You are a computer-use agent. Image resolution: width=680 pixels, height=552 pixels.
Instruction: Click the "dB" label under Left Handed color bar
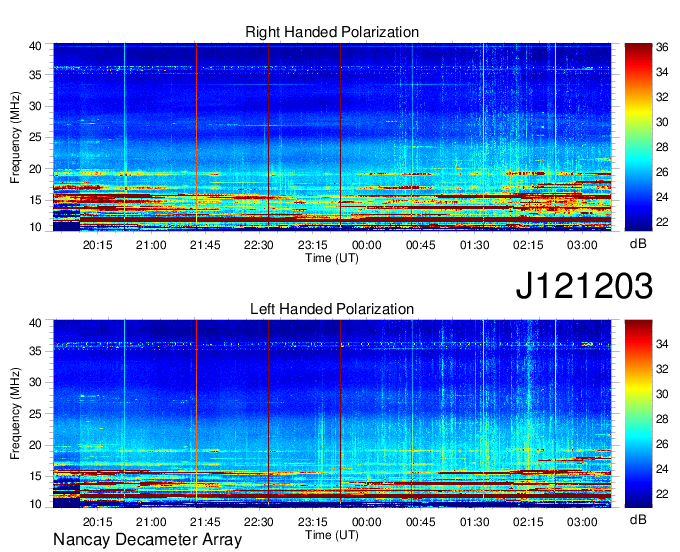click(x=638, y=519)
